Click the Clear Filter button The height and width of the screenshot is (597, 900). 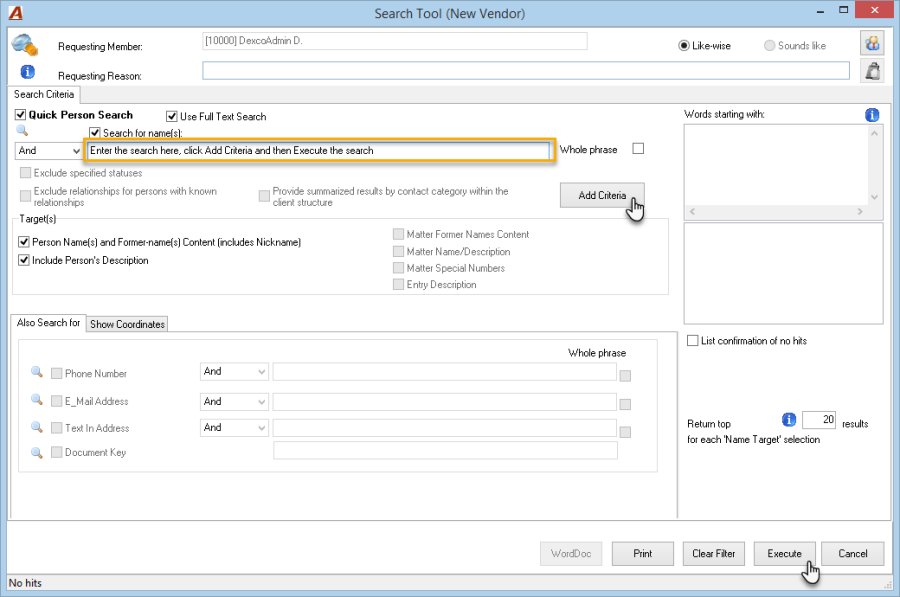point(713,553)
